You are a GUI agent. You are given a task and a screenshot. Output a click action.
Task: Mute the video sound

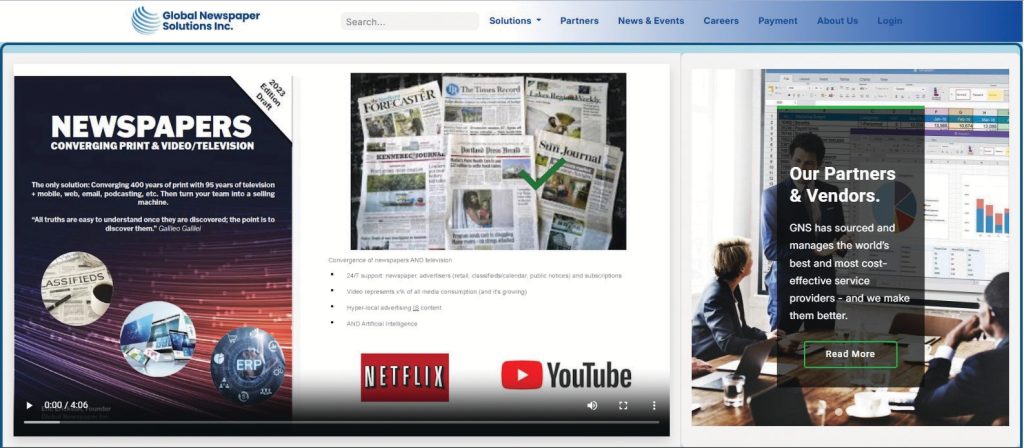pyautogui.click(x=592, y=405)
